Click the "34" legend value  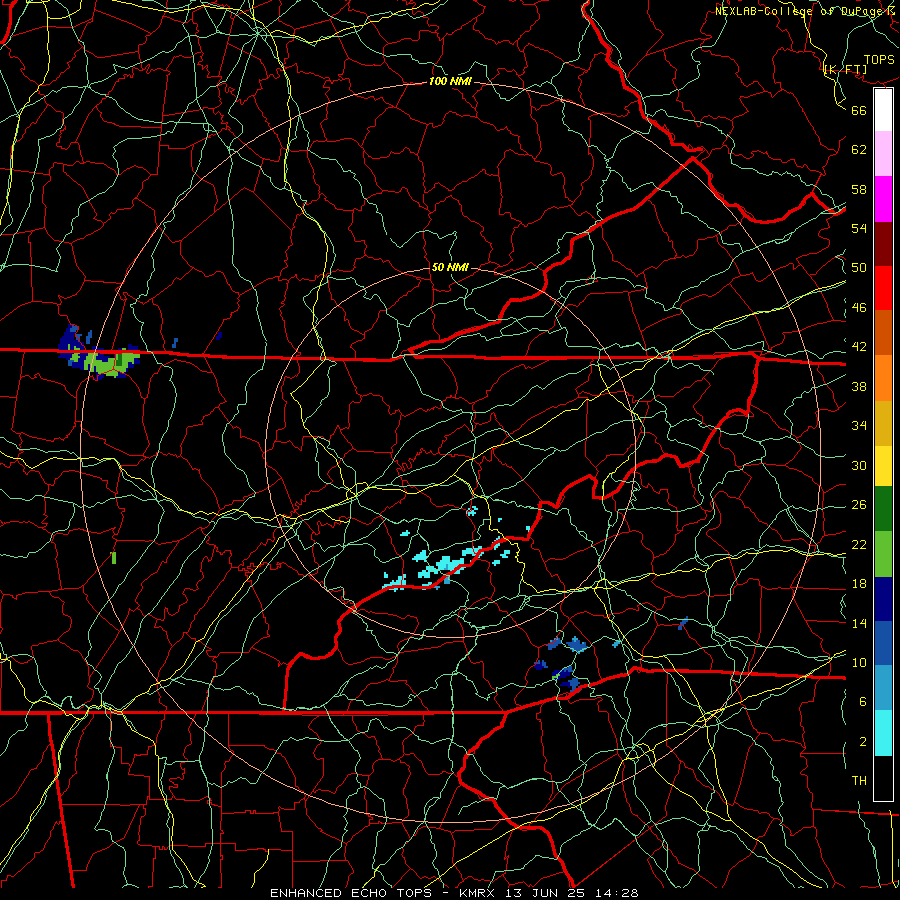click(x=859, y=426)
